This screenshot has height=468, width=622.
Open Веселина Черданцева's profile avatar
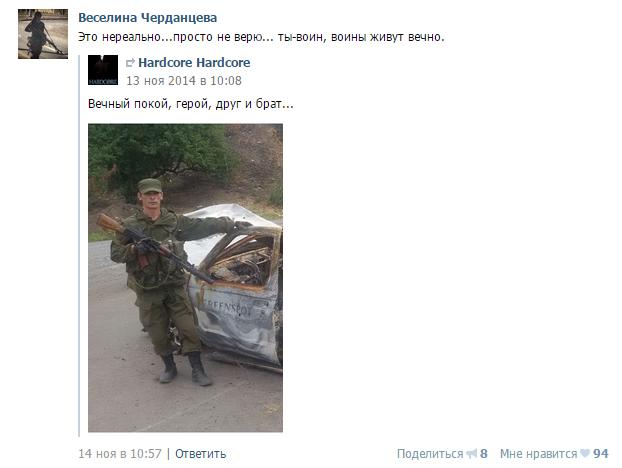pyautogui.click(x=43, y=34)
